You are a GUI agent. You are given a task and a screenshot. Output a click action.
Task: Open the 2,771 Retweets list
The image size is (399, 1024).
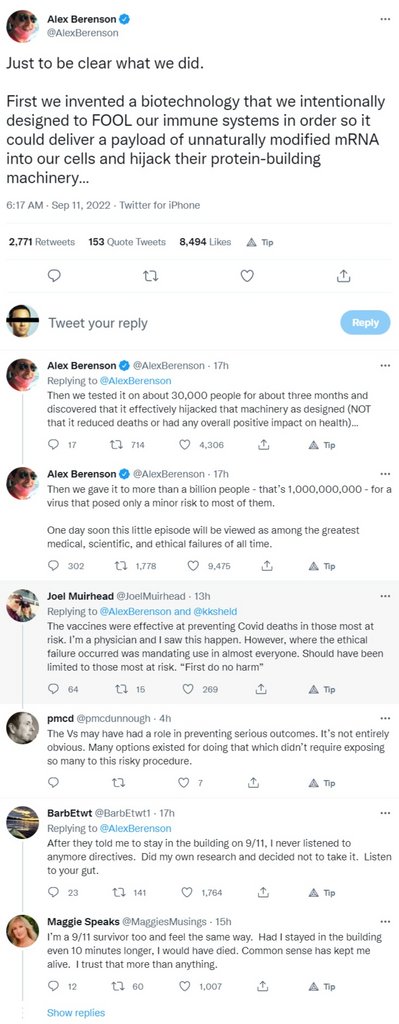pos(42,242)
